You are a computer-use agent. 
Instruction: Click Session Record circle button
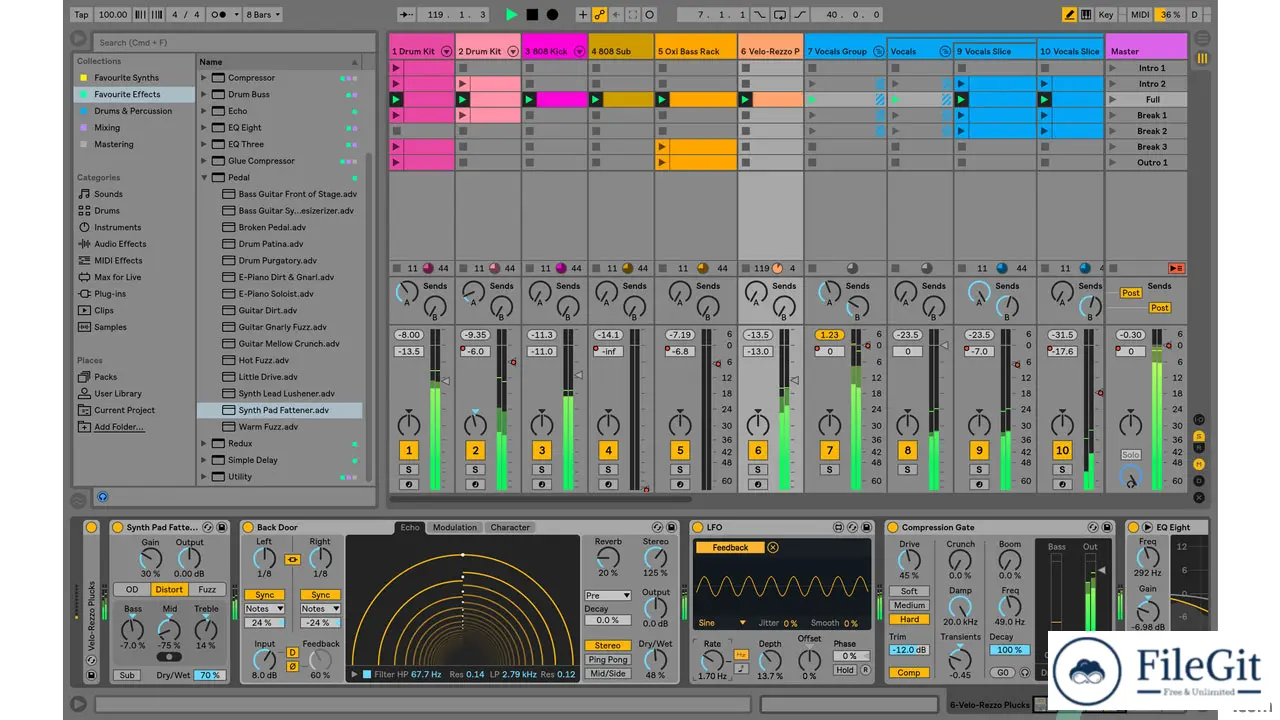tap(649, 15)
